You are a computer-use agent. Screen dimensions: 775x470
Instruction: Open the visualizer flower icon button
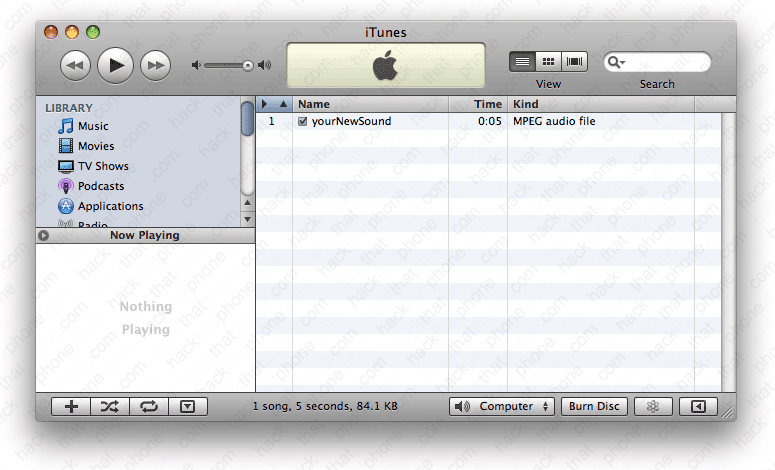click(x=652, y=406)
